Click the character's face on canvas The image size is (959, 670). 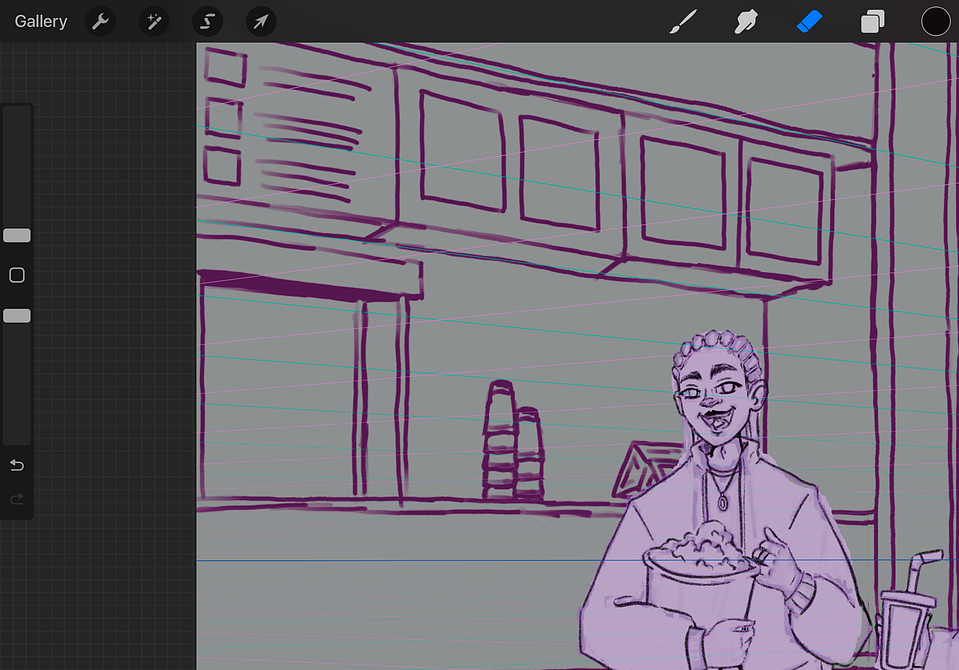pos(716,398)
